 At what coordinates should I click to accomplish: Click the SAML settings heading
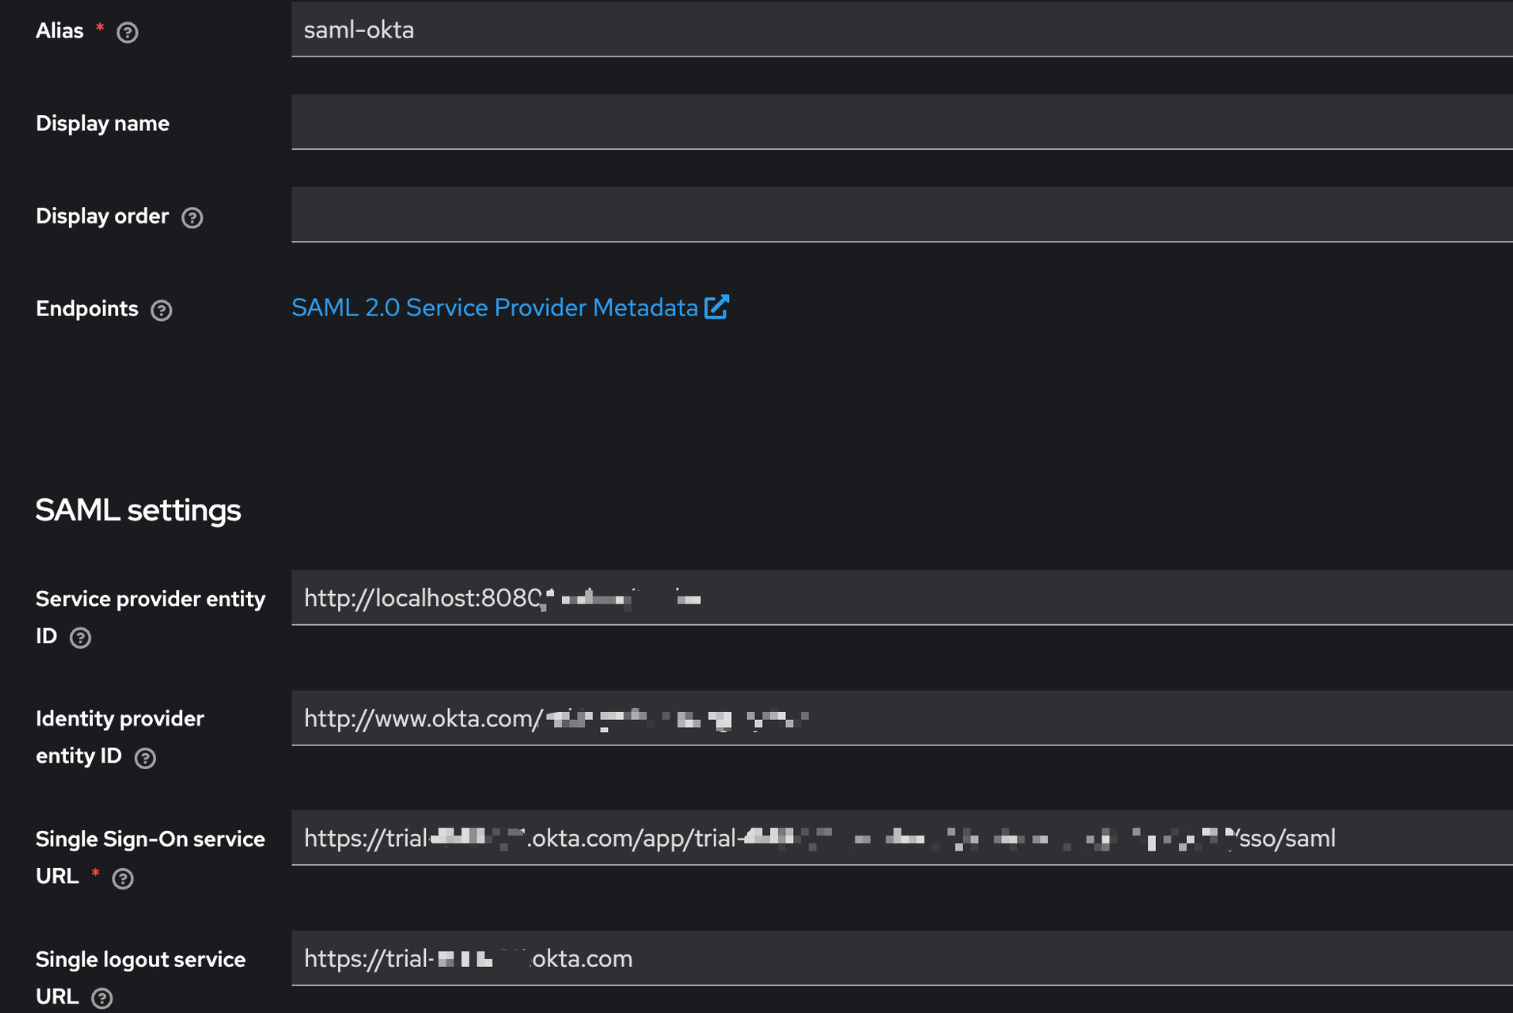click(138, 510)
